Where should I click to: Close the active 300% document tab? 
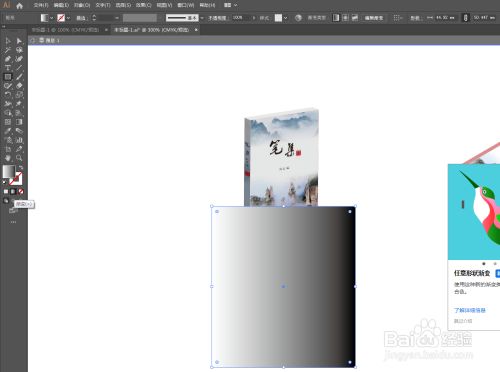[196, 30]
